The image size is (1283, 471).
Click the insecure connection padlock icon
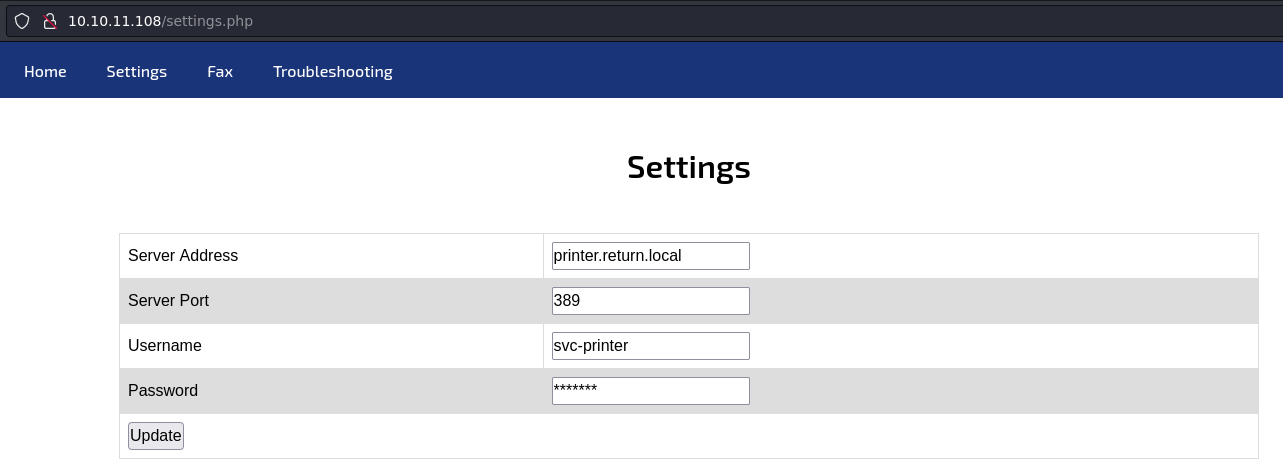tap(48, 21)
